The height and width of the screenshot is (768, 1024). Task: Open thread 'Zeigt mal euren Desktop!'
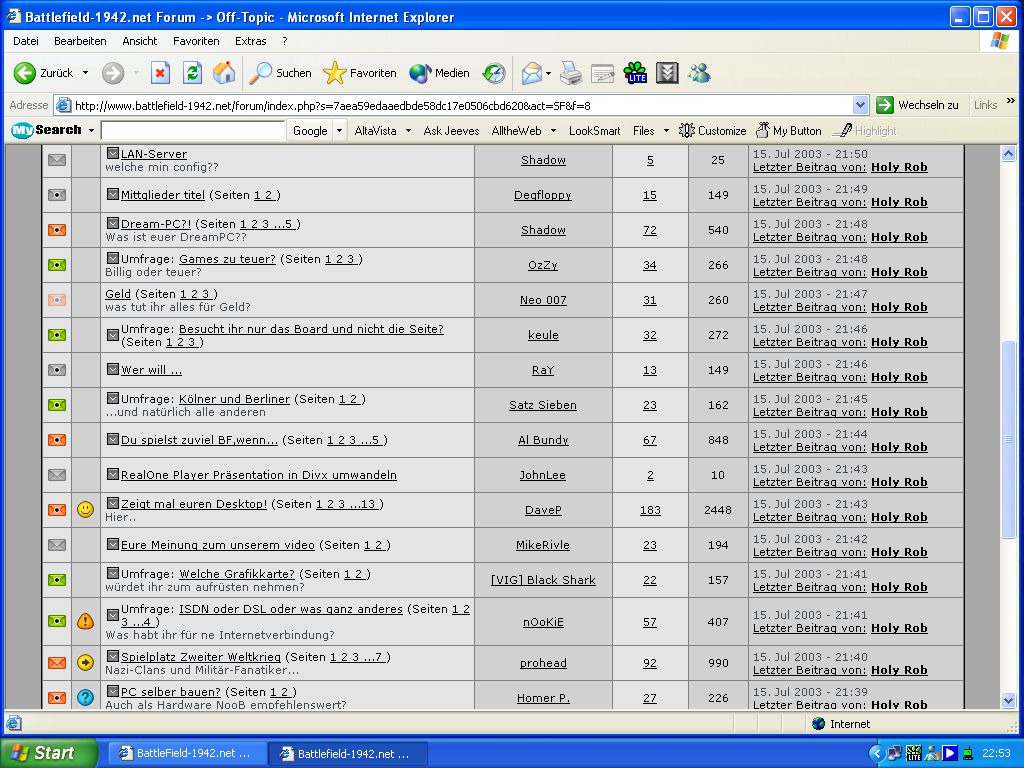(194, 504)
